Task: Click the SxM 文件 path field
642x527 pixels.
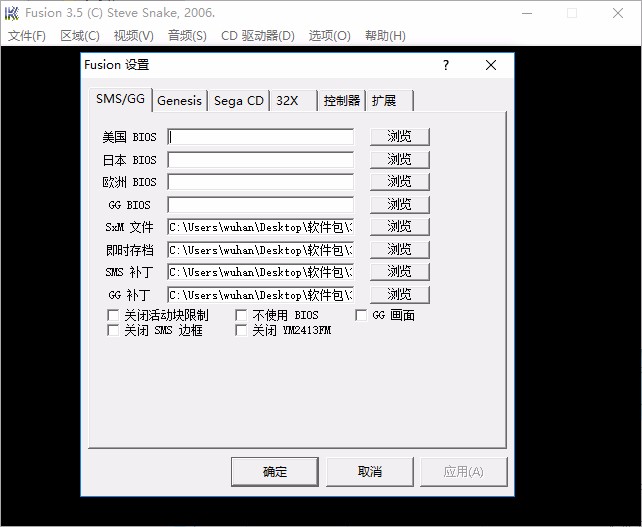Action: click(x=260, y=227)
